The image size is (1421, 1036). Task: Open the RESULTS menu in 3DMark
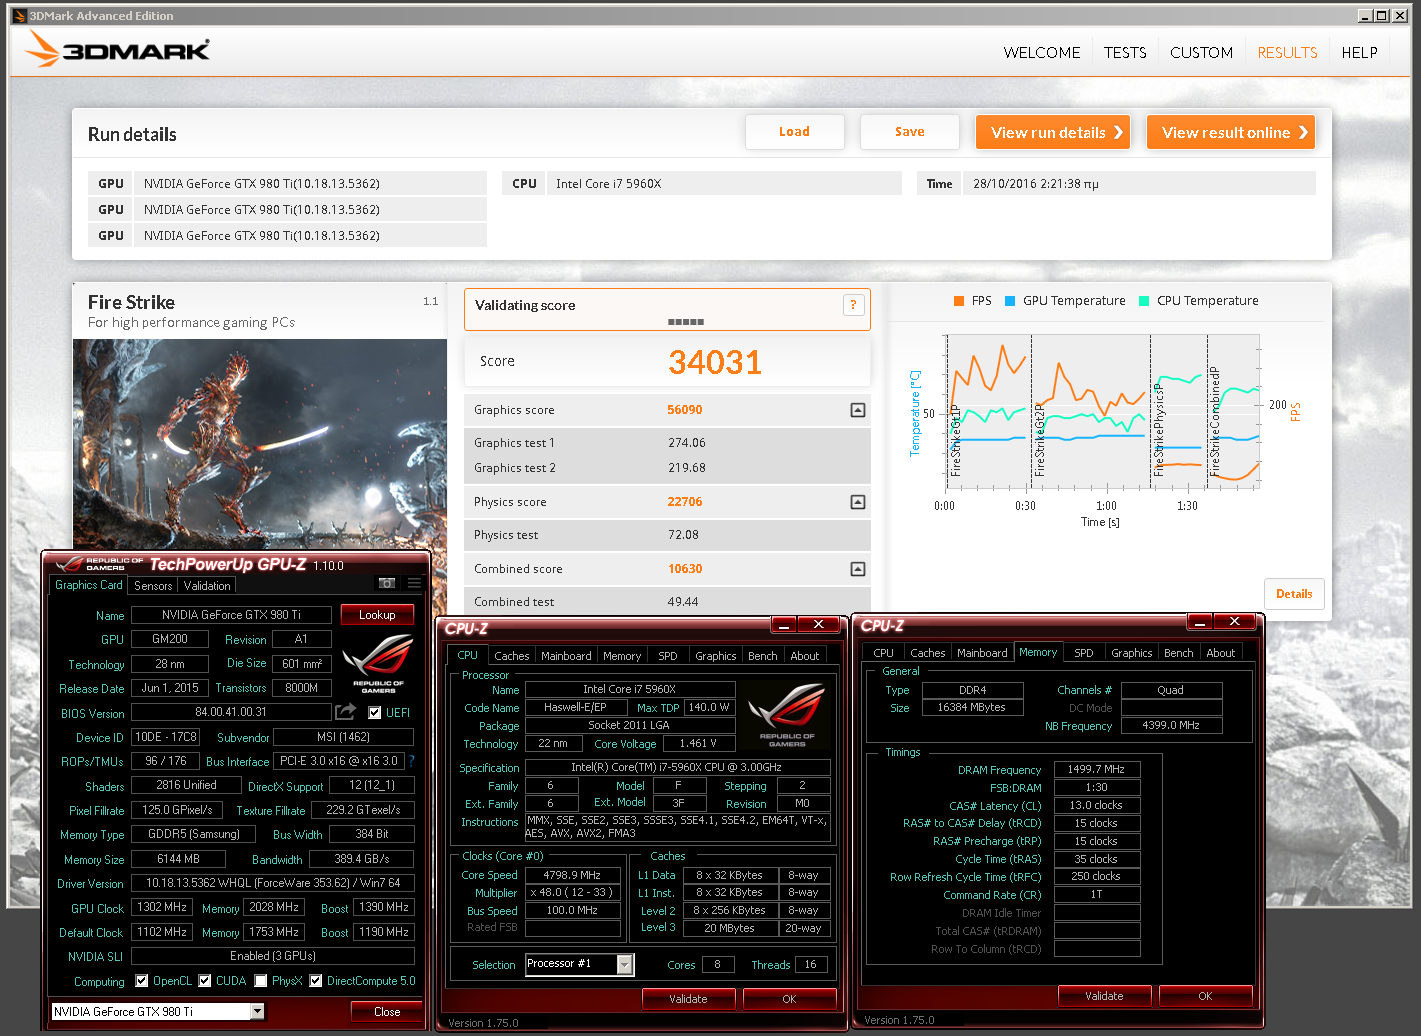(1287, 53)
